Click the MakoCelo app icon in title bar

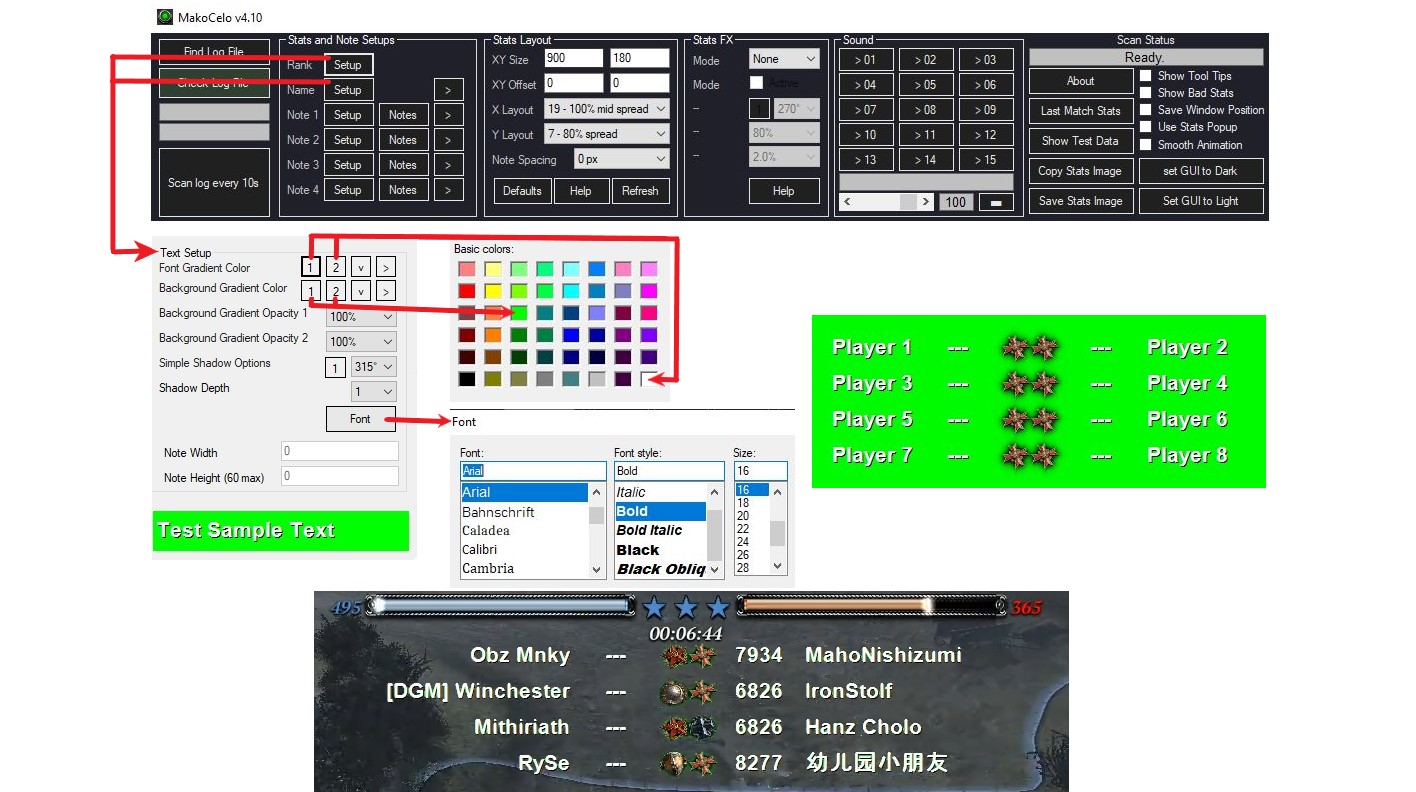[x=165, y=17]
